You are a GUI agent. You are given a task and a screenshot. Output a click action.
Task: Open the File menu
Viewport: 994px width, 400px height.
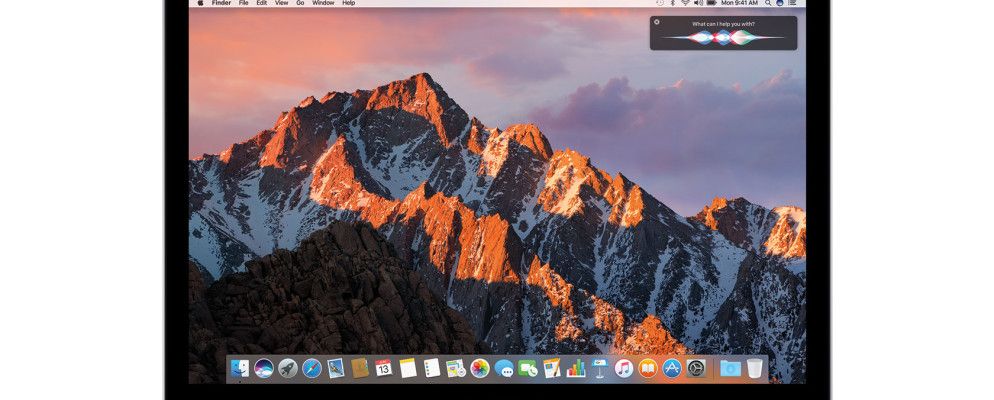coord(243,3)
